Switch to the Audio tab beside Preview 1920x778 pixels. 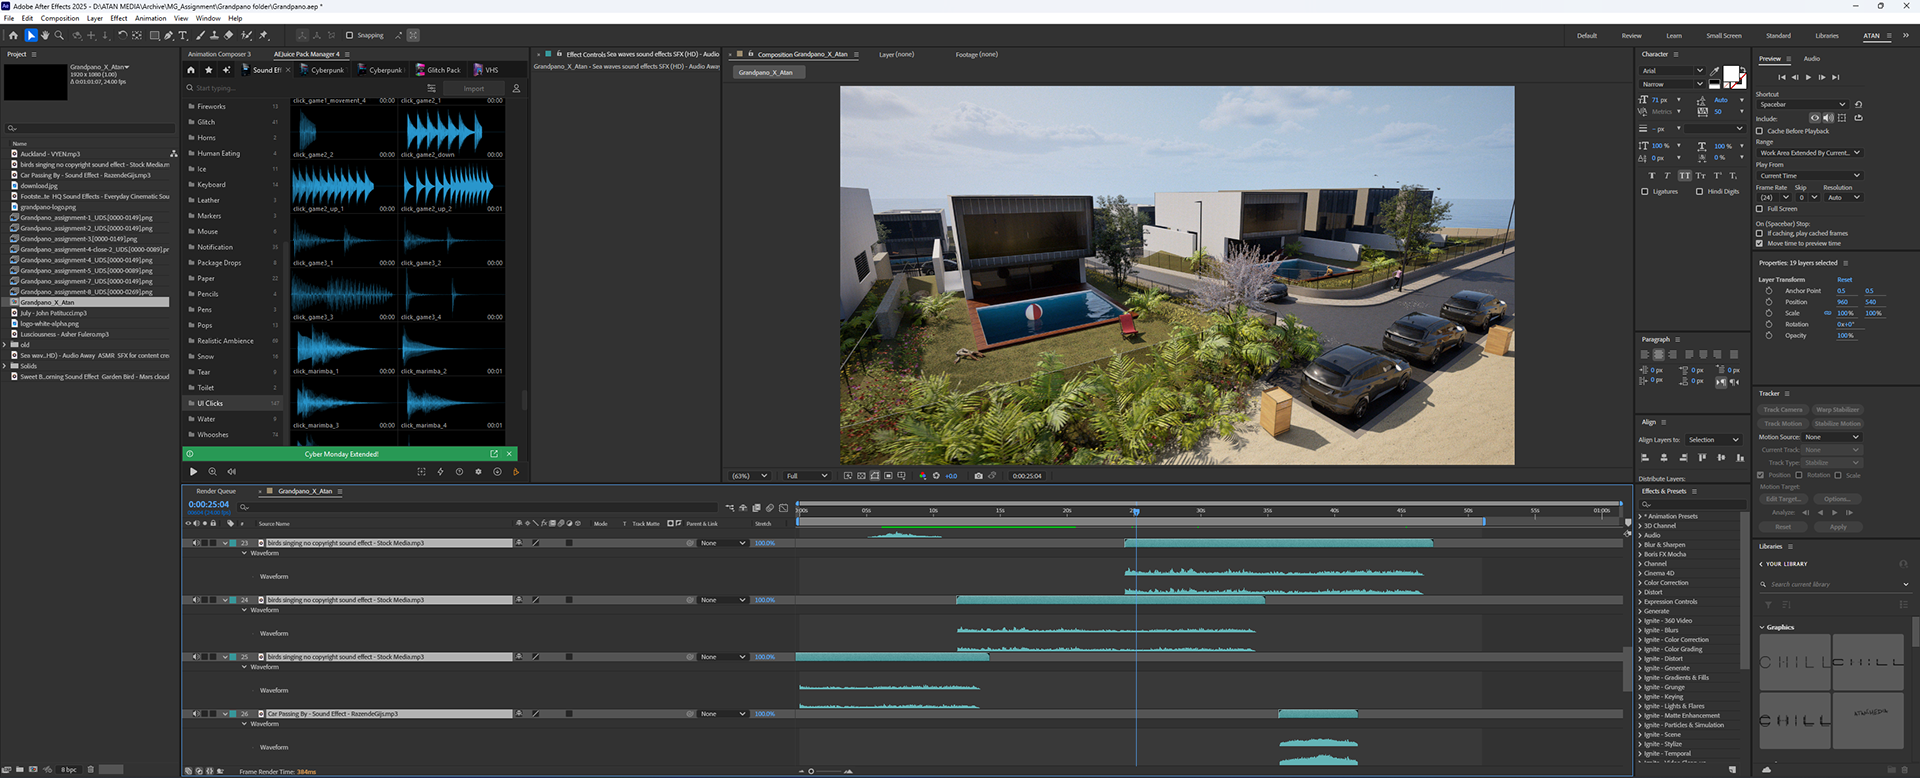[1812, 58]
